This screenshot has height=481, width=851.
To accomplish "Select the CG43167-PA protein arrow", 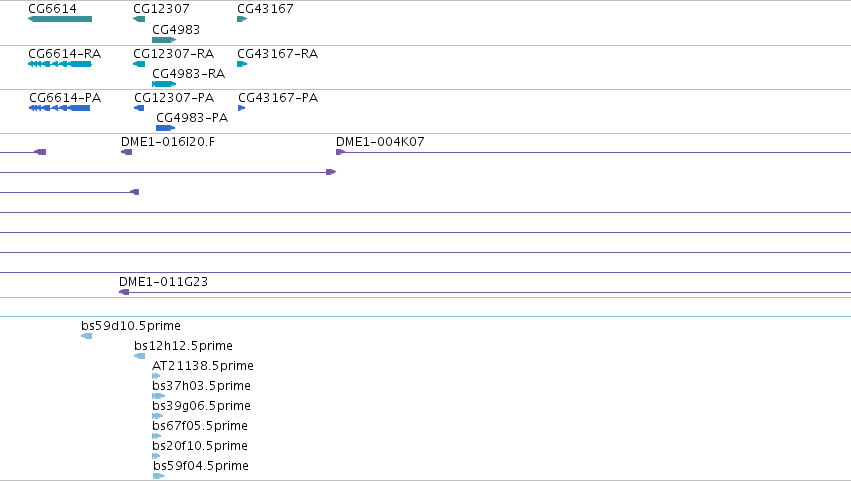I will (242, 108).
